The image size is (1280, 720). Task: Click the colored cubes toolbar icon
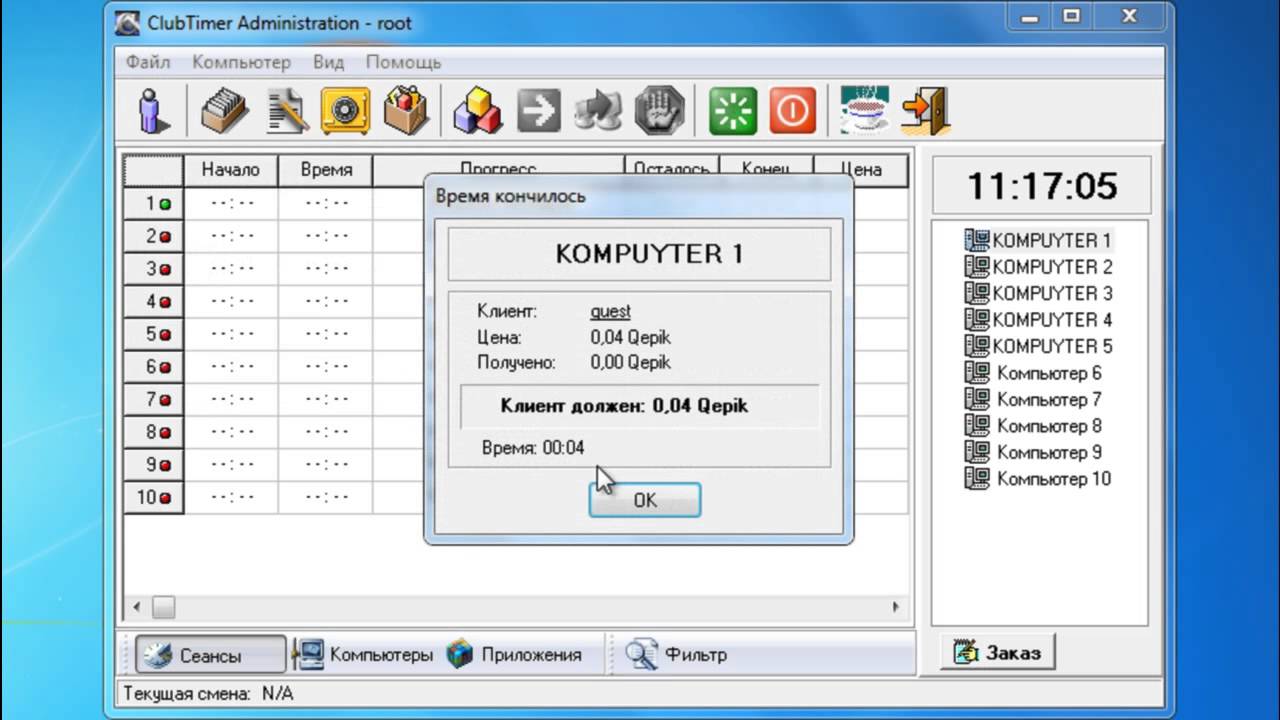coord(478,110)
